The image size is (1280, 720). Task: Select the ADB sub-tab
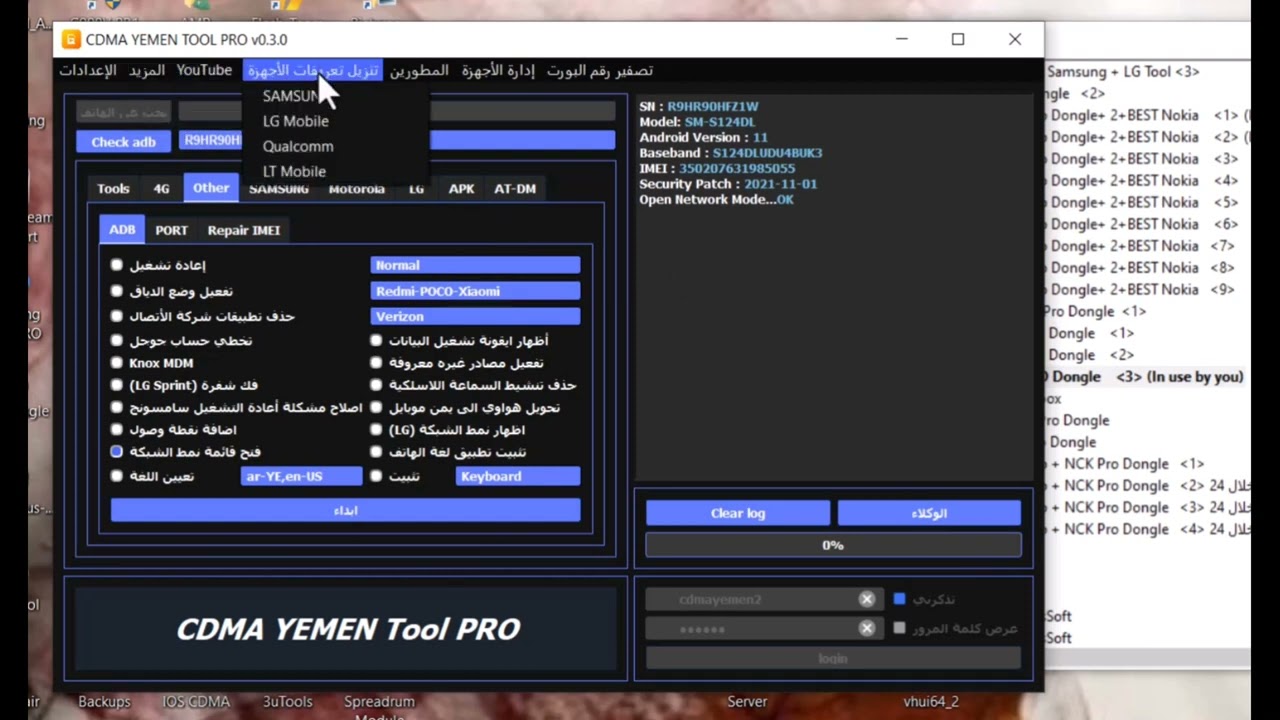click(x=122, y=230)
